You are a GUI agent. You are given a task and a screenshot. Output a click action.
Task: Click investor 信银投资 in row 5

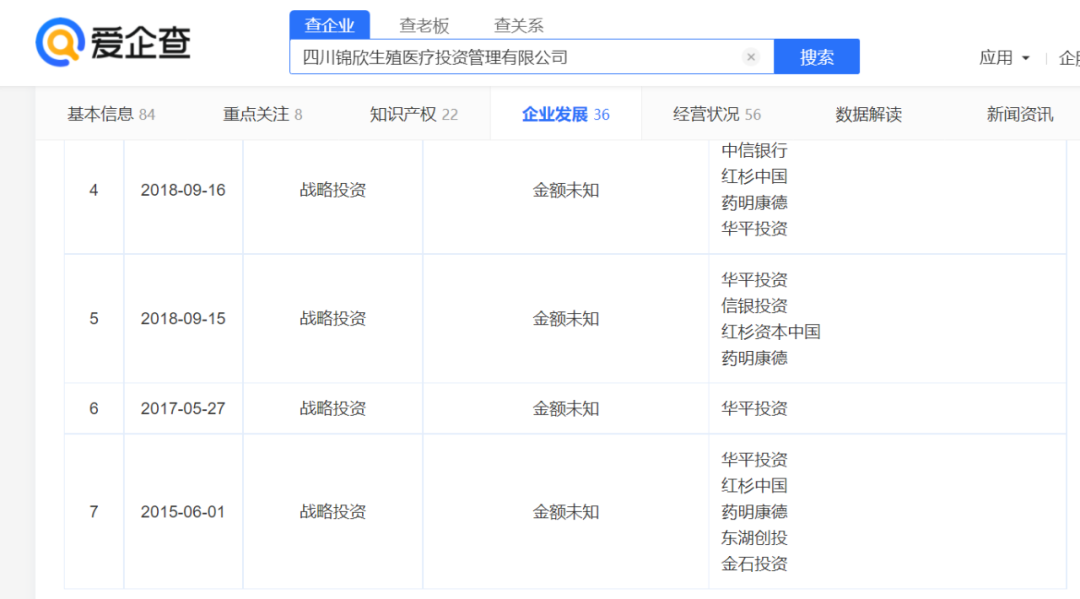pos(754,306)
